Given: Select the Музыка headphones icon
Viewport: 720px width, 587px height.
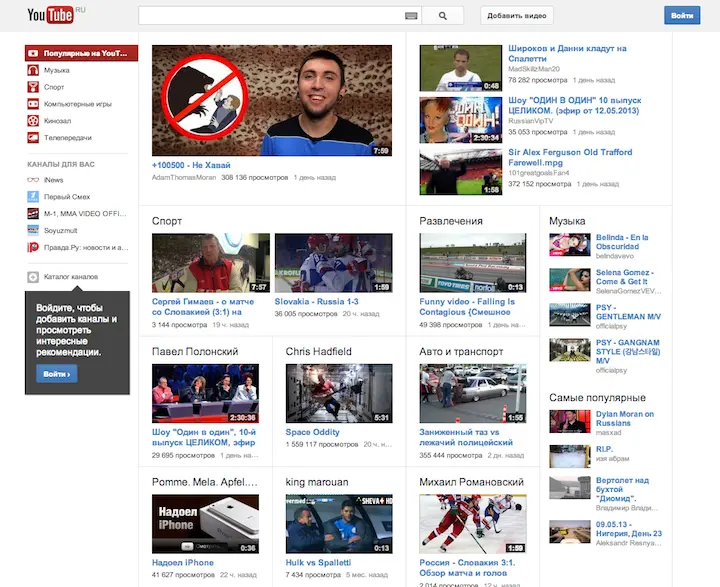Looking at the screenshot, I should pos(33,70).
